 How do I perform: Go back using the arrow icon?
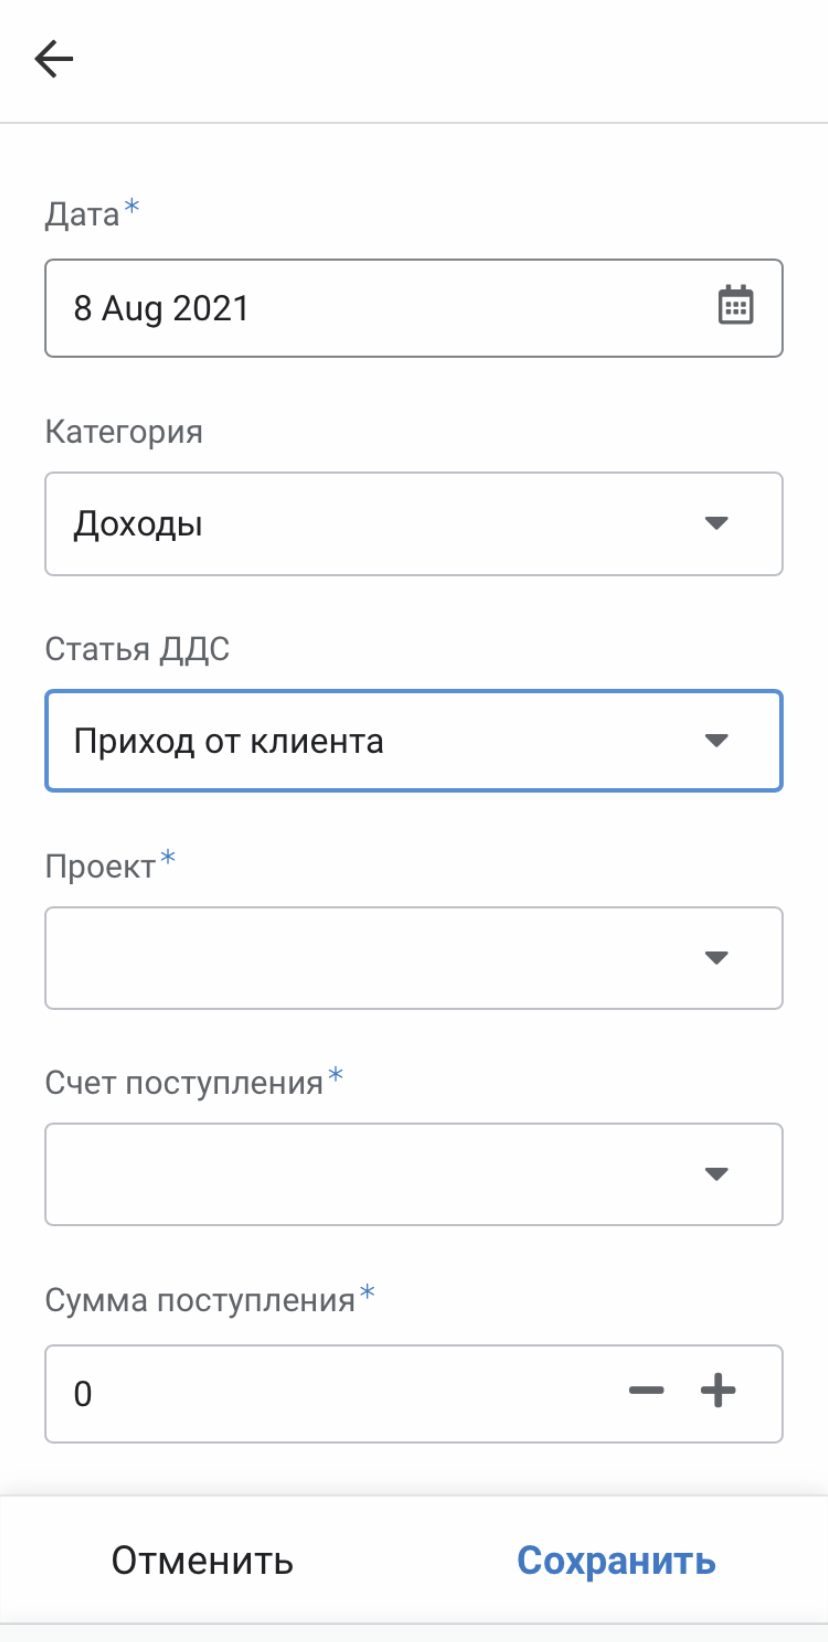point(54,59)
